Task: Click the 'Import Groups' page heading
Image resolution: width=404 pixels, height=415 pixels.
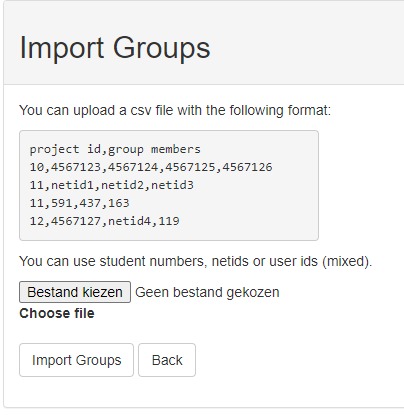Action: coord(115,48)
